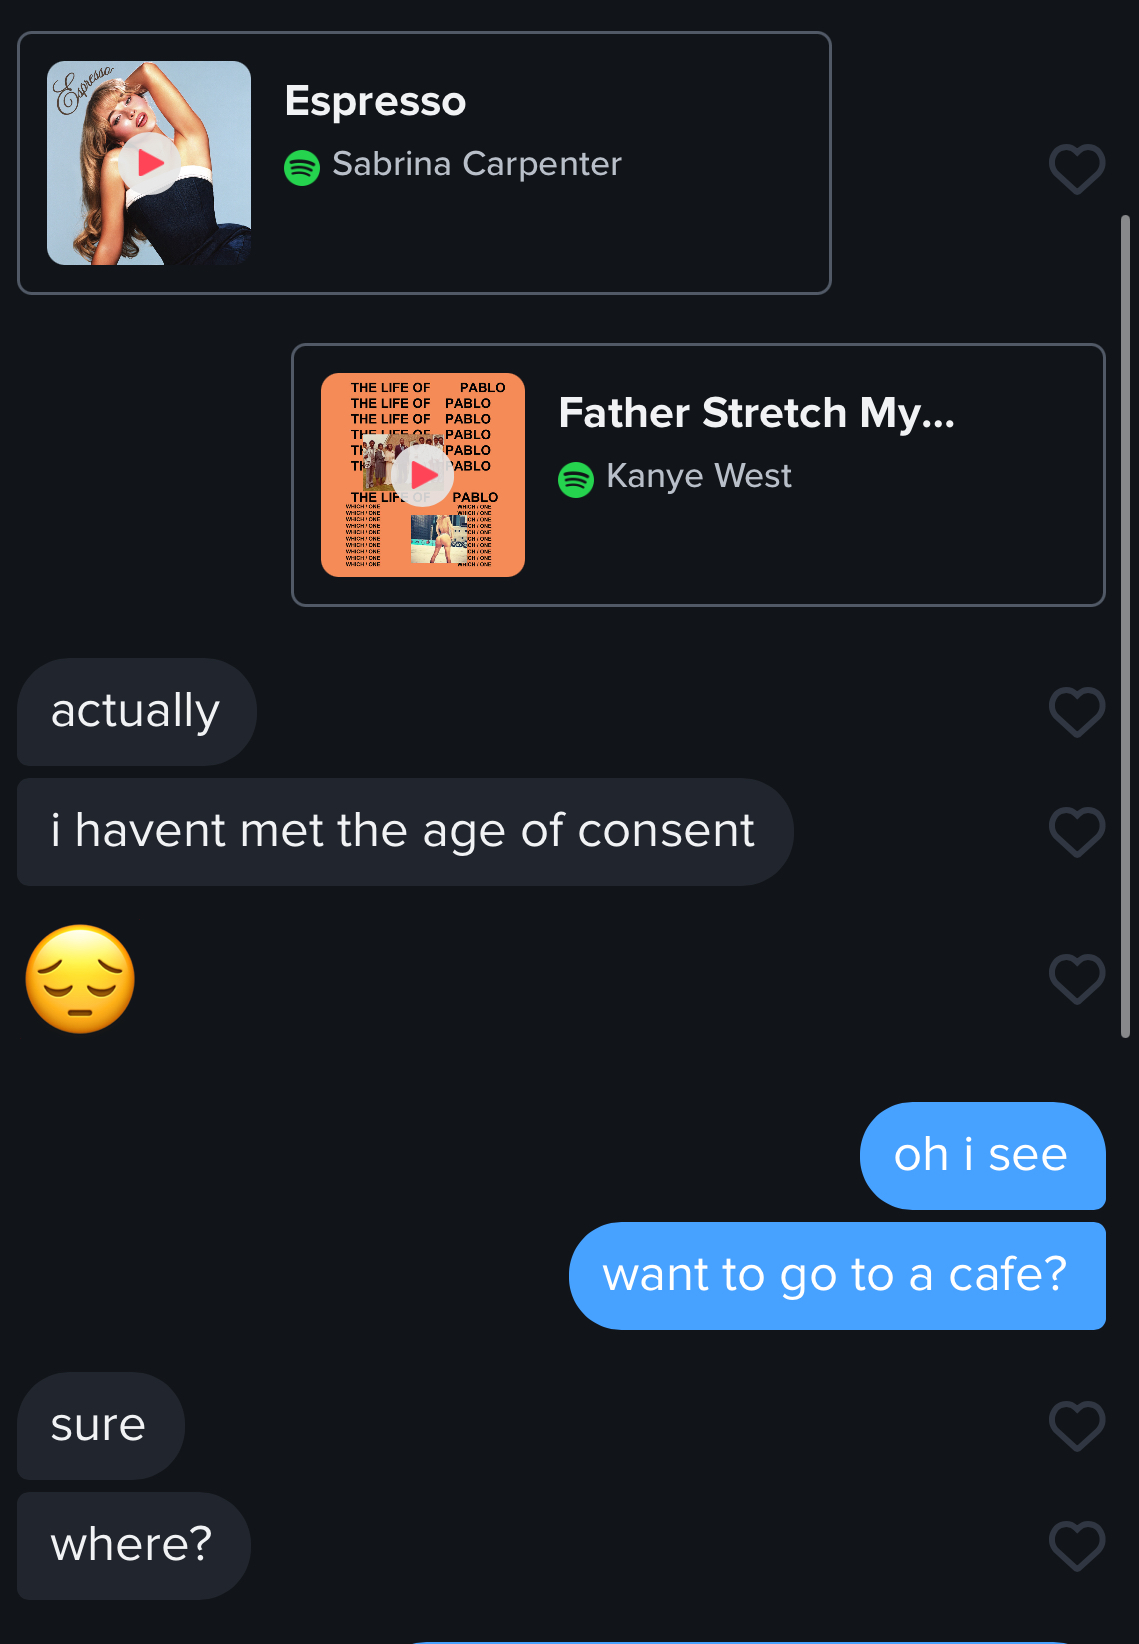Select the "actually" message bubble
1139x1644 pixels.
[136, 712]
